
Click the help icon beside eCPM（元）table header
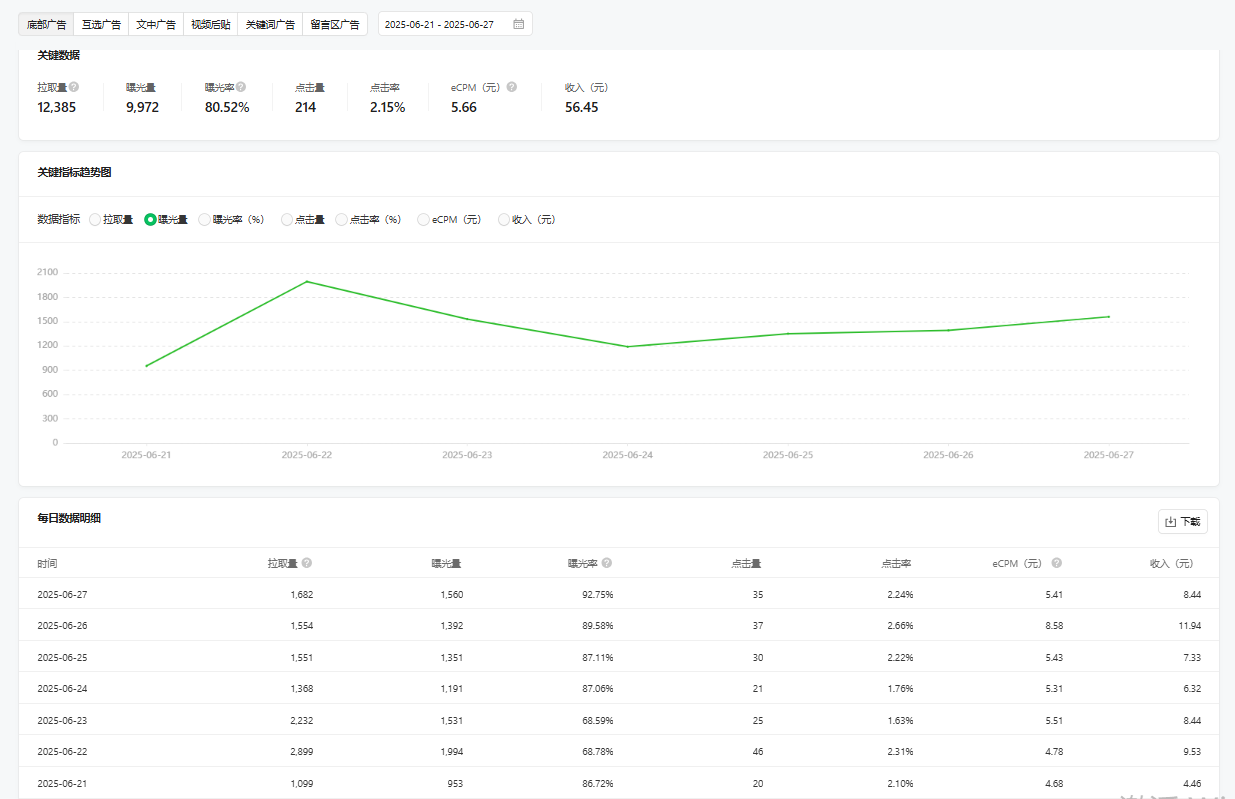point(1057,563)
